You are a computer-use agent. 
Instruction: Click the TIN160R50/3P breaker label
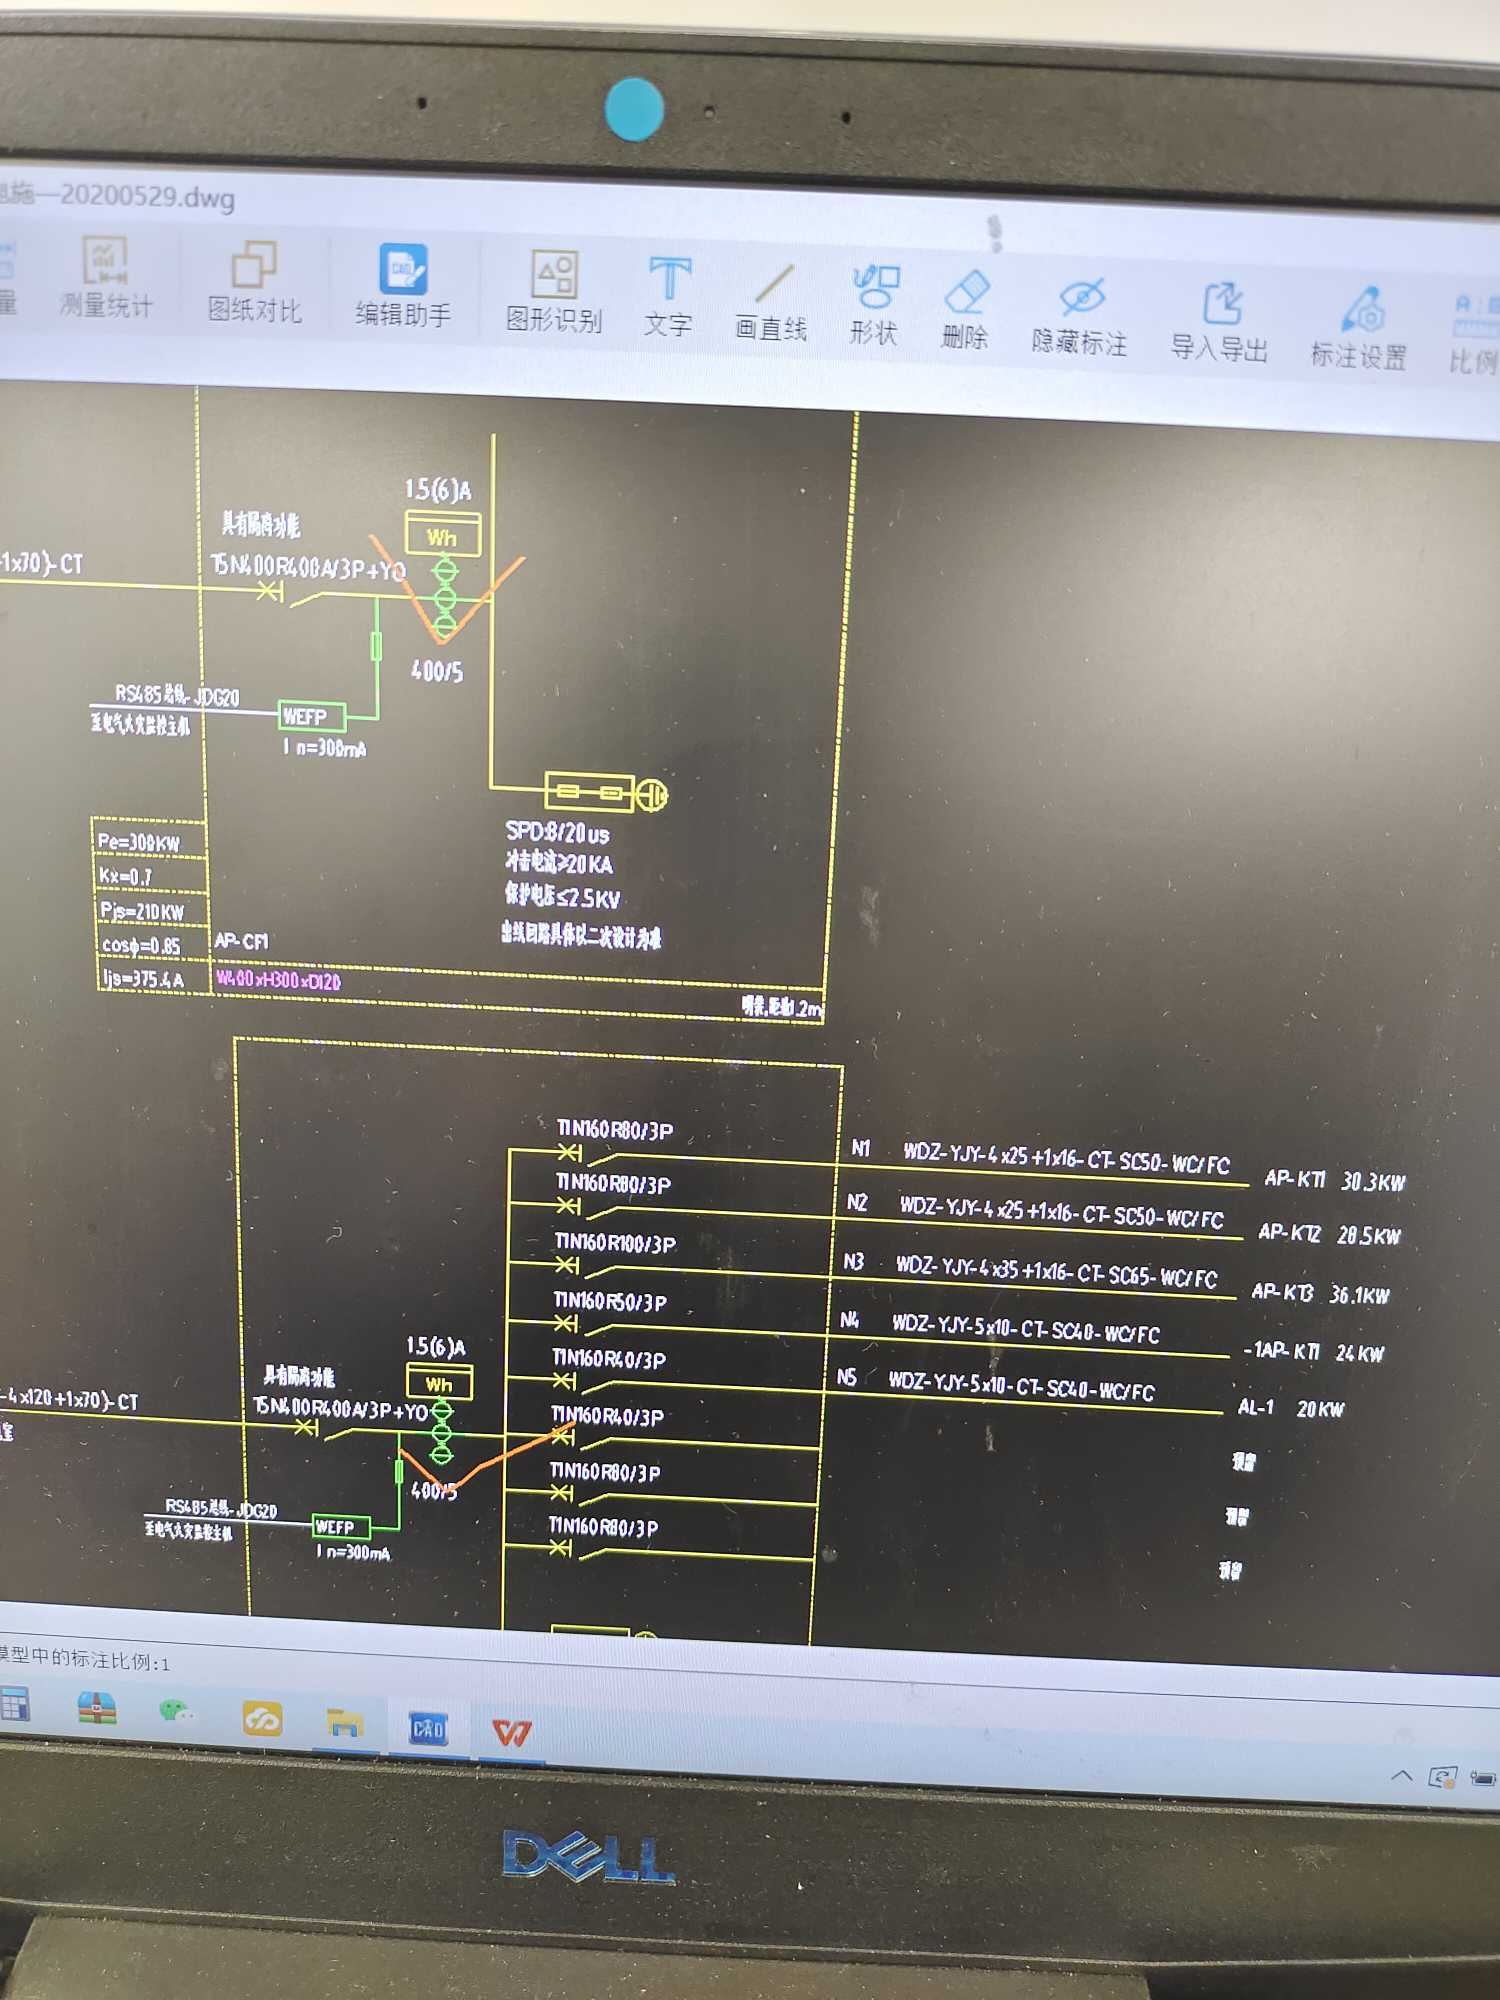[610, 1301]
